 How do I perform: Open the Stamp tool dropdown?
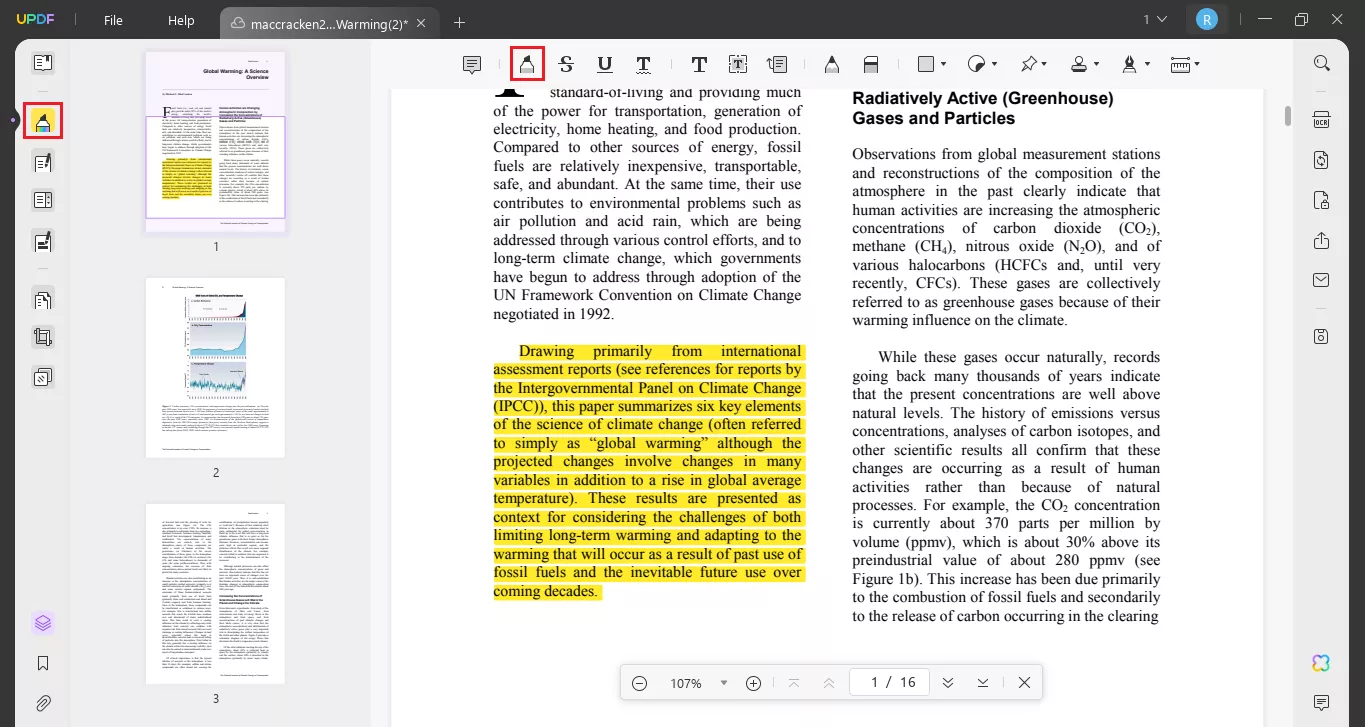1096,63
